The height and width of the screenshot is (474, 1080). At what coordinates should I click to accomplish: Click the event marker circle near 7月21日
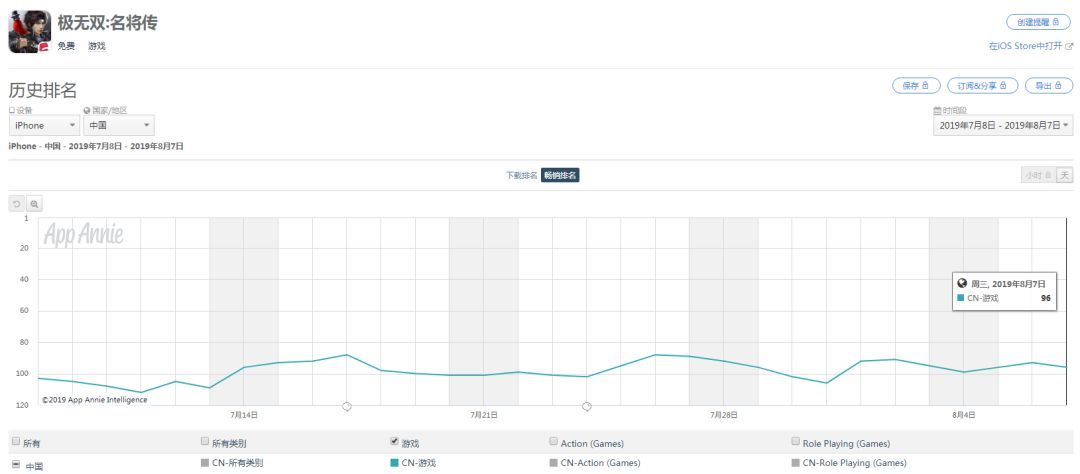pos(587,406)
